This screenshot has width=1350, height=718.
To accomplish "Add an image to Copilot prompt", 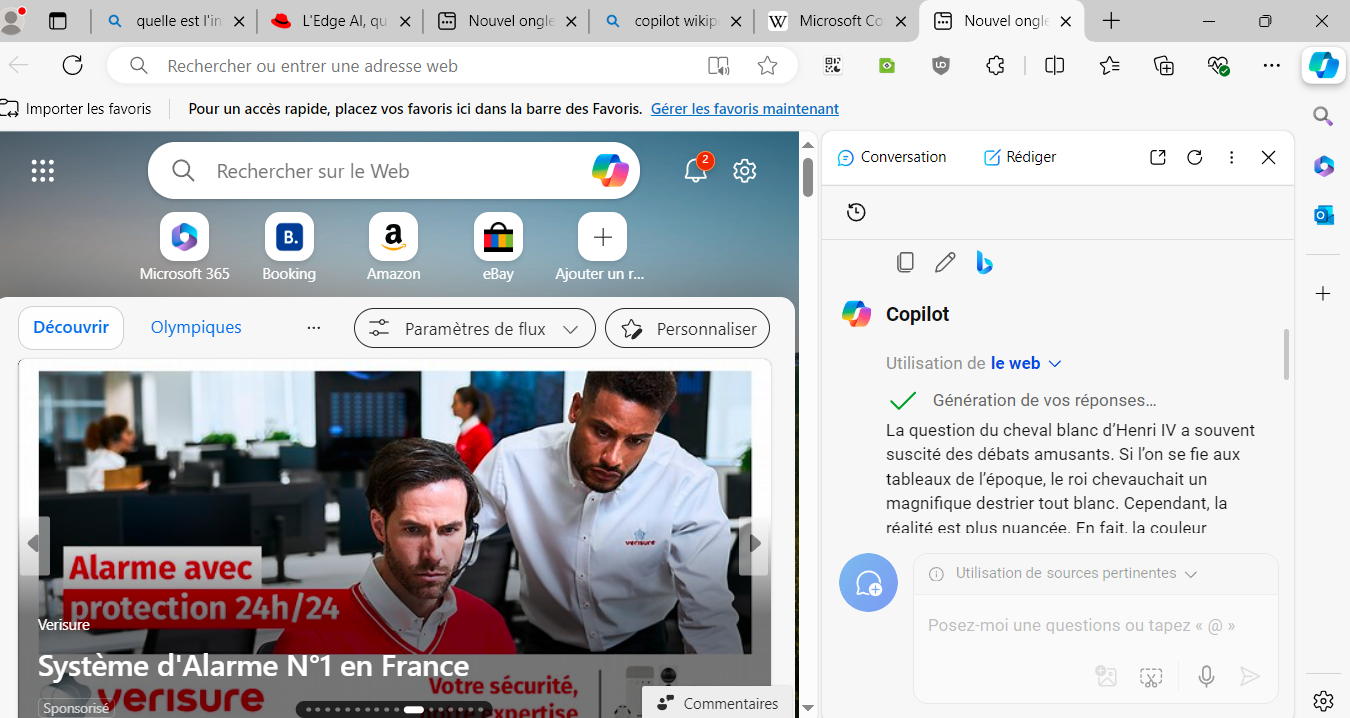I will (x=1106, y=677).
